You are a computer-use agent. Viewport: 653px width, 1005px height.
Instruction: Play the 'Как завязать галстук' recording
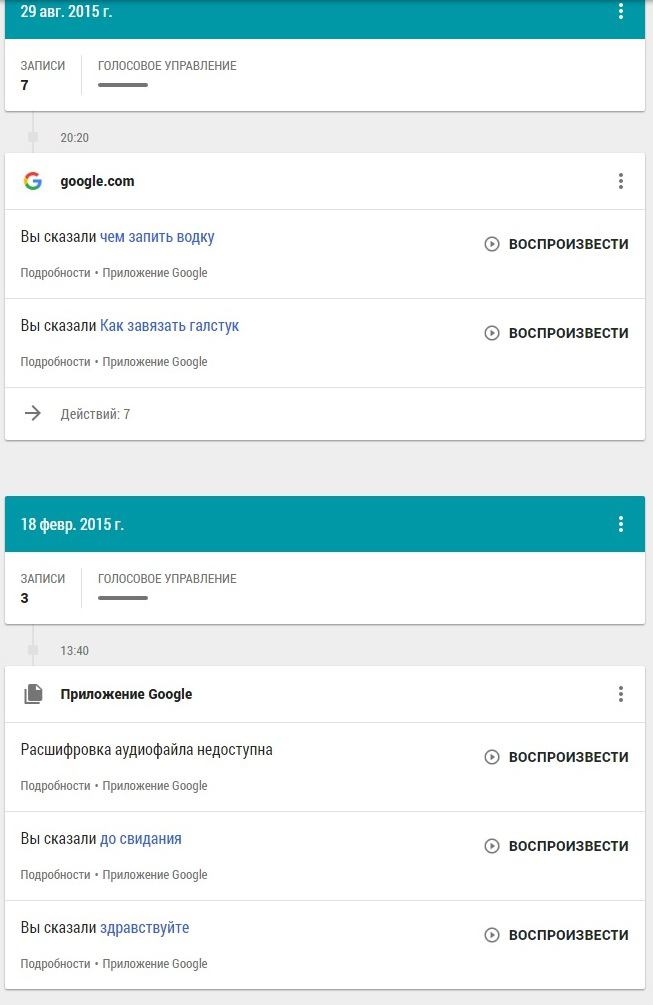pyautogui.click(x=557, y=333)
